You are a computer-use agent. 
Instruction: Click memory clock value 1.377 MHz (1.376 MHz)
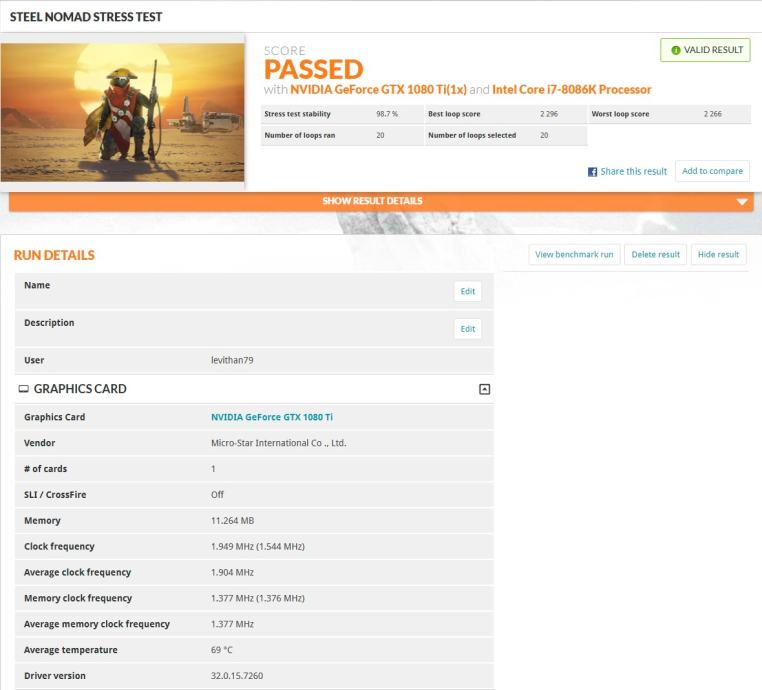click(258, 598)
